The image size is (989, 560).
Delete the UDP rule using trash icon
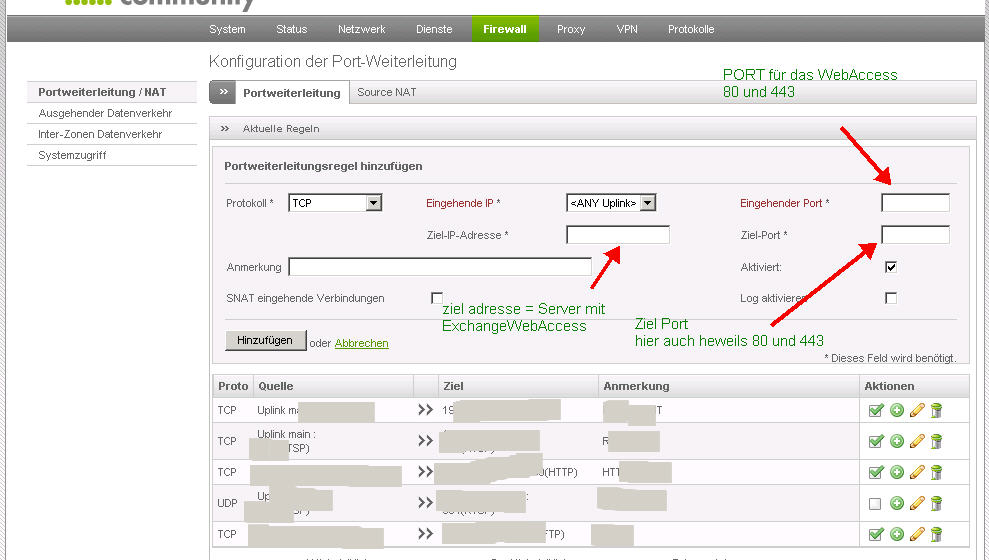[936, 503]
